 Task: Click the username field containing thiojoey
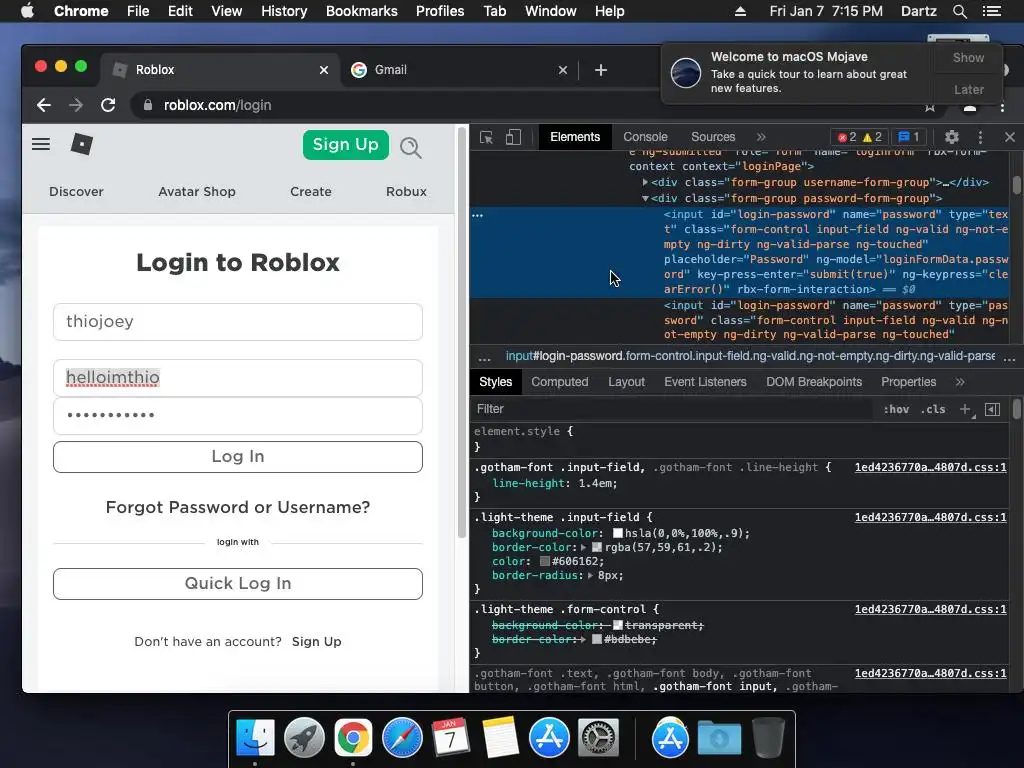tap(238, 322)
